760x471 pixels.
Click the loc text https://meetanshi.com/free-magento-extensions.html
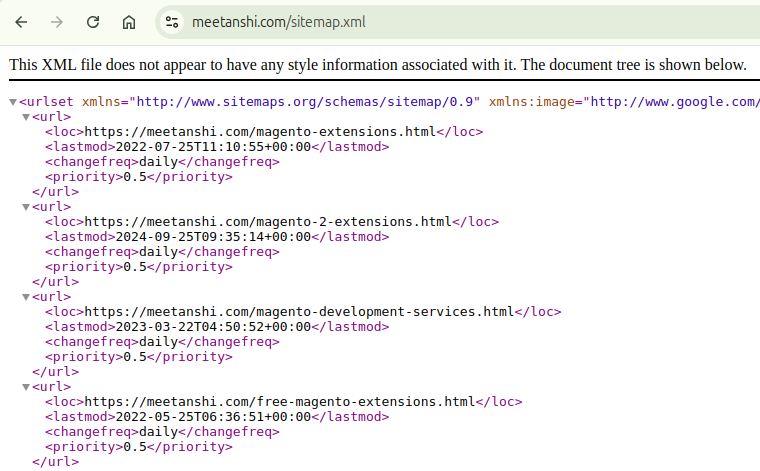click(280, 402)
